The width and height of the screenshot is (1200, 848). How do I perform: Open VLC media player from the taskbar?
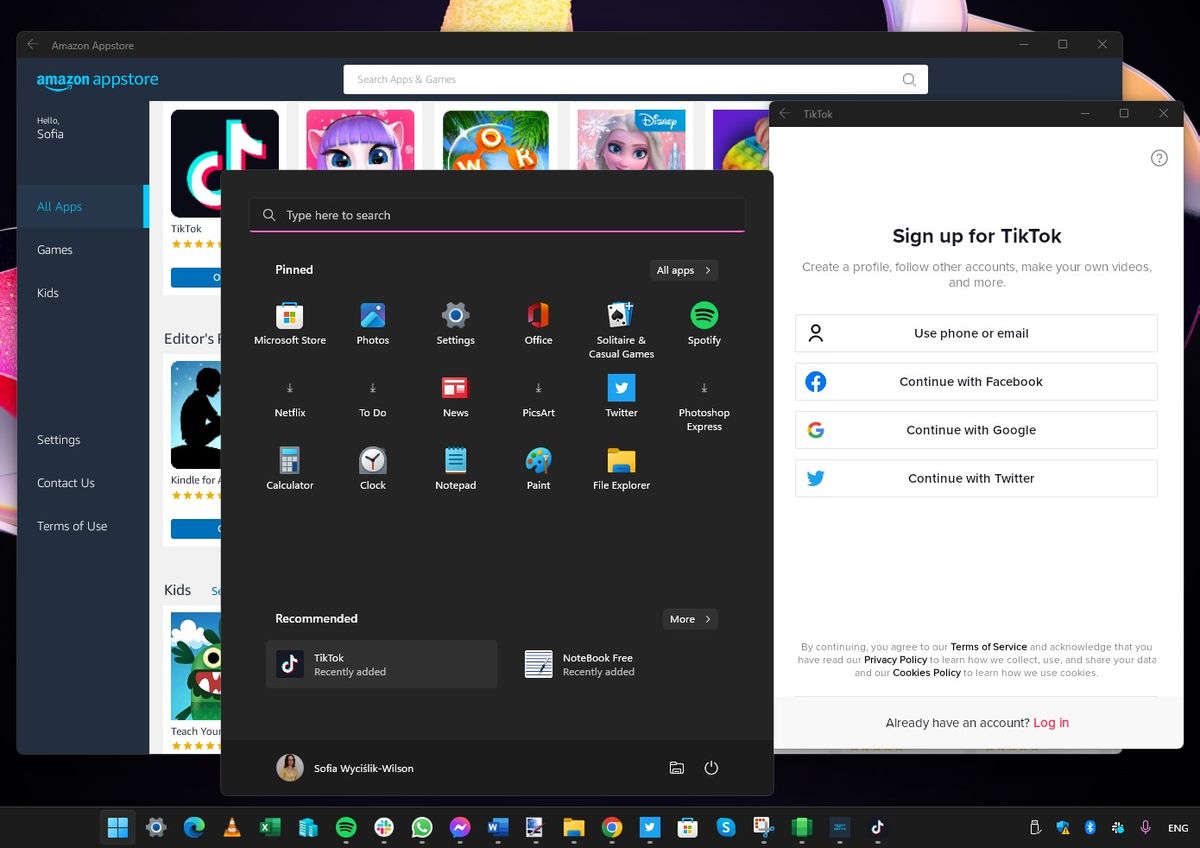[x=232, y=827]
